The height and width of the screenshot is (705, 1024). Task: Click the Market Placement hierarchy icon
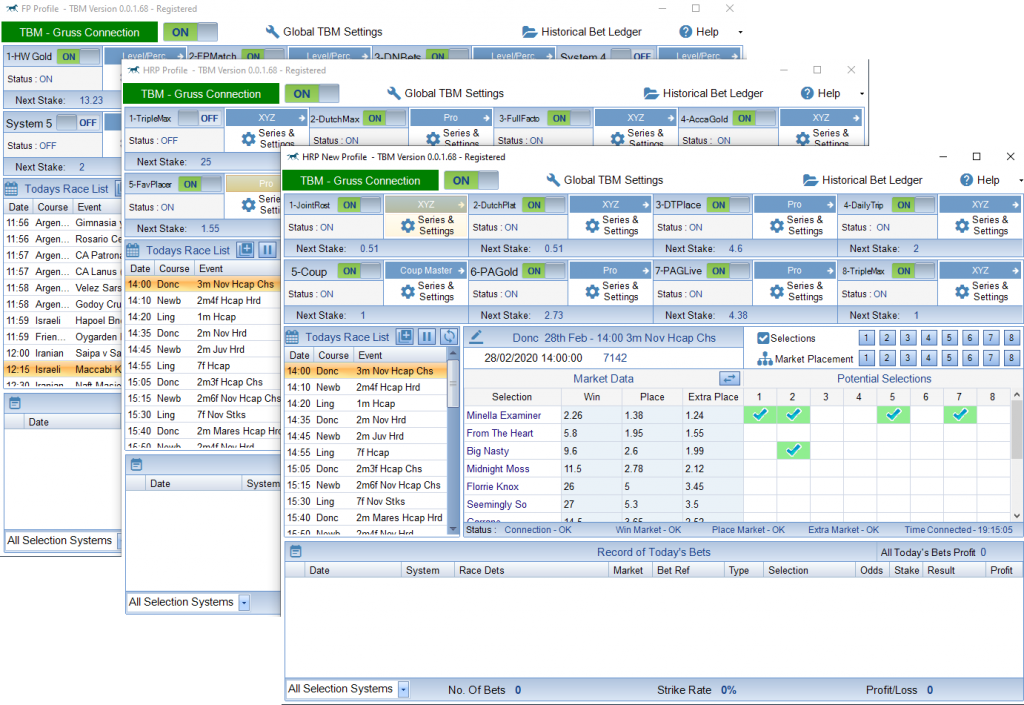[x=765, y=359]
